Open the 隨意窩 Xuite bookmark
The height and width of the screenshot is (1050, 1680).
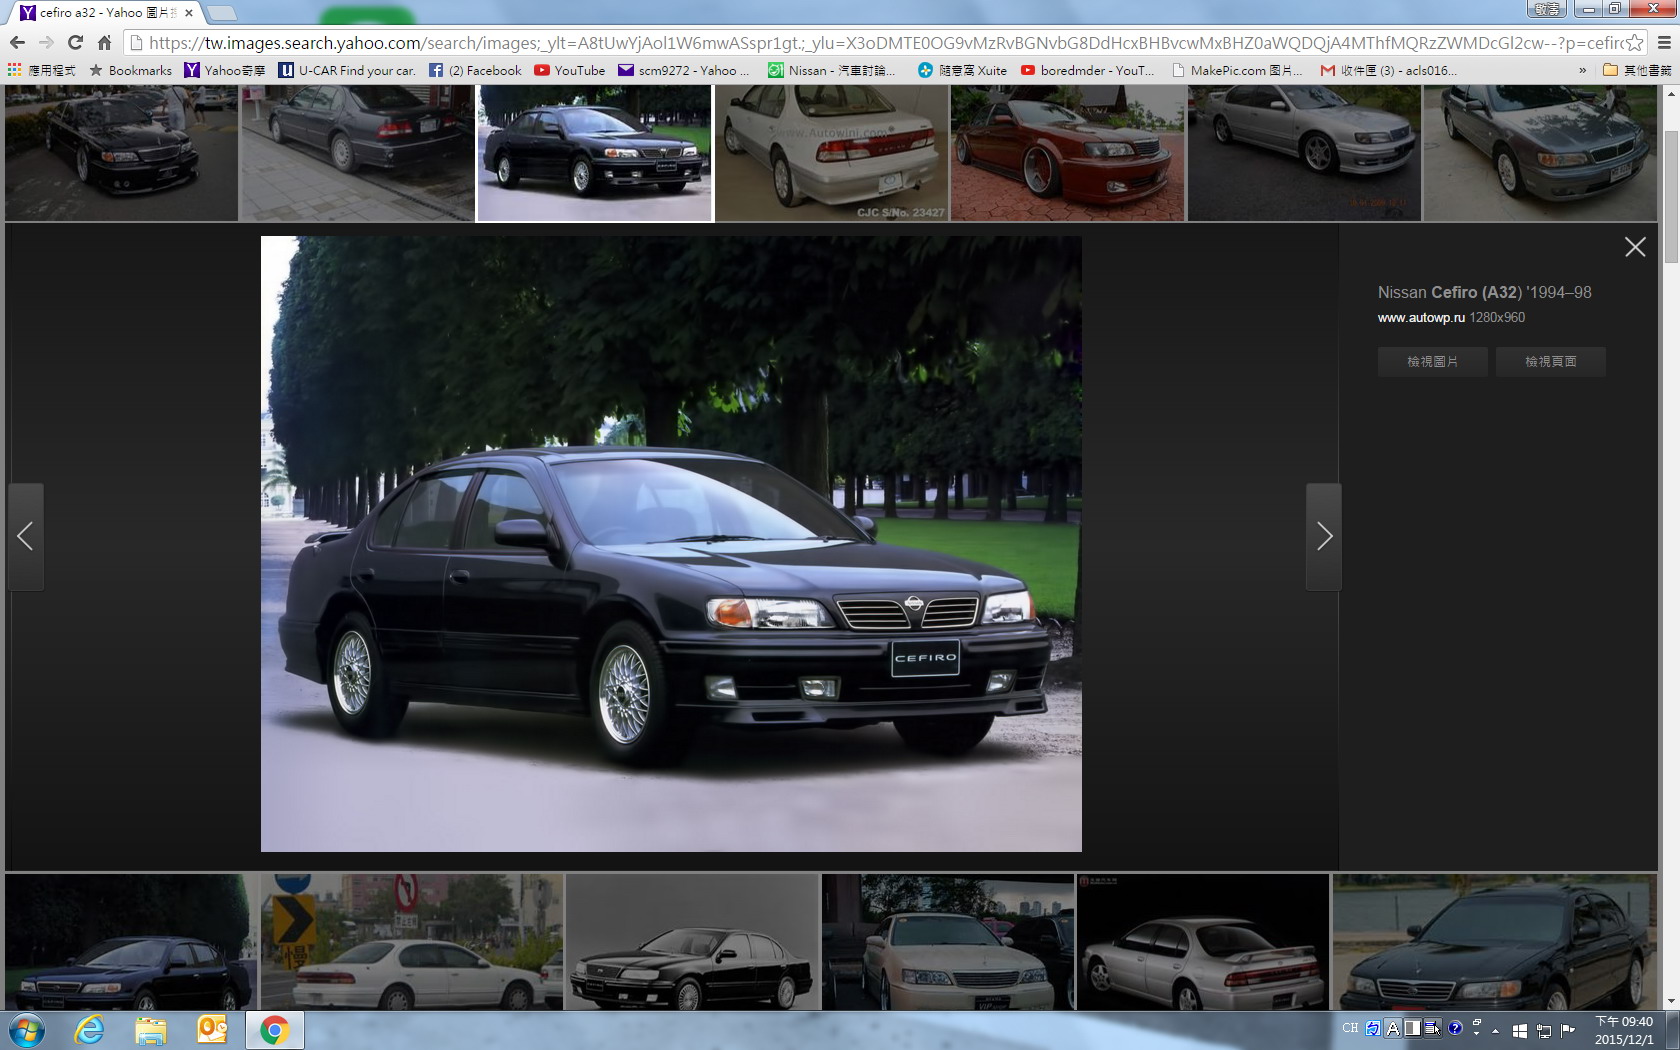963,70
